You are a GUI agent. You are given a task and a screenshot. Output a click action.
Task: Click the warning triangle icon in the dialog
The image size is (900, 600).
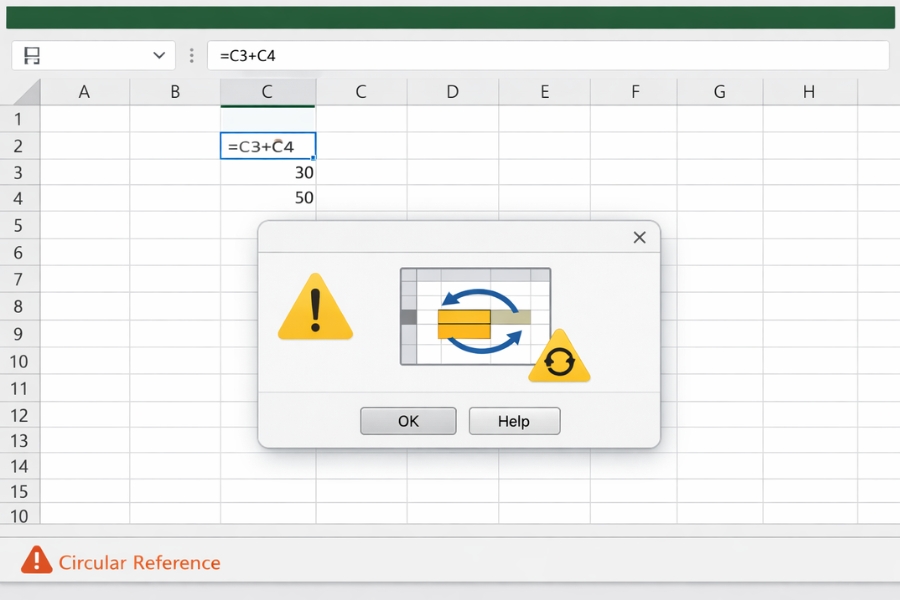316,313
